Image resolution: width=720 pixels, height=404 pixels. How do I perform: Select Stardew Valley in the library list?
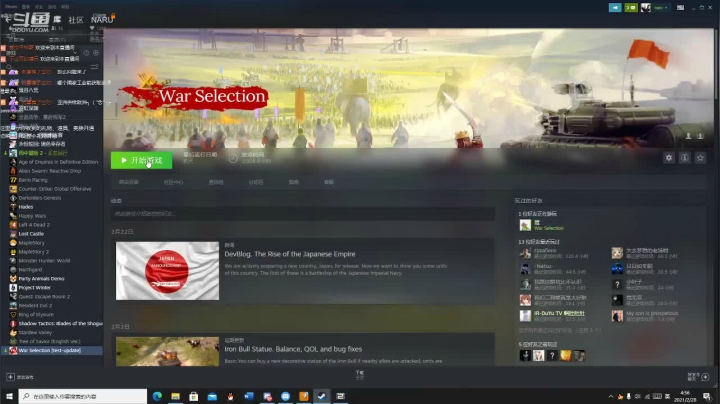35,332
